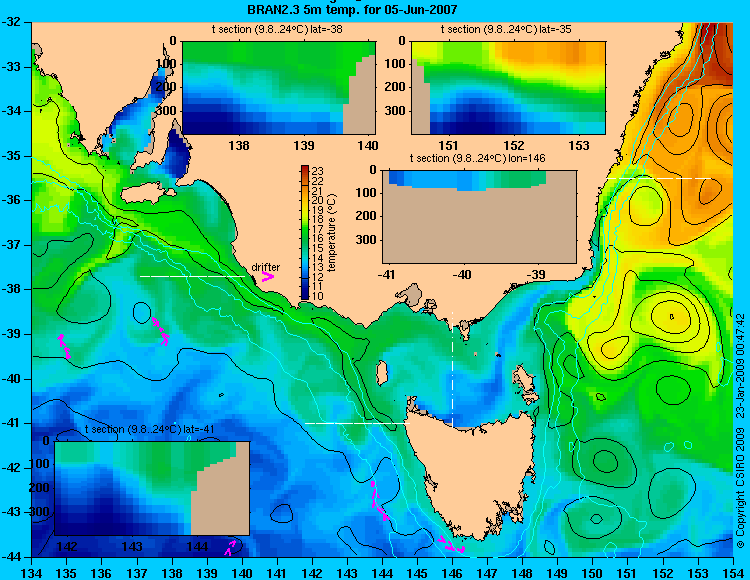Click the magenta drifter arrow beside 'drifter' label

click(267, 277)
